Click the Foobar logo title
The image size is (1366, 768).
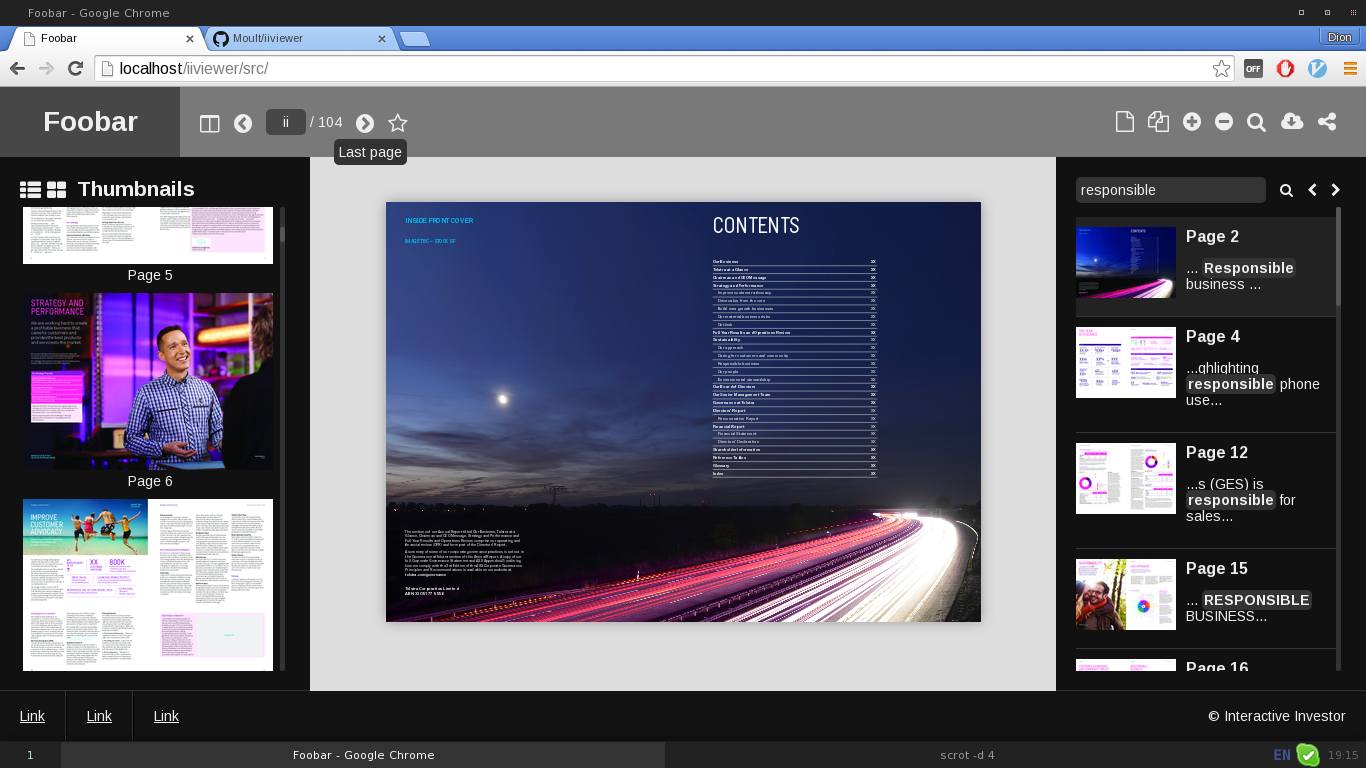click(90, 122)
